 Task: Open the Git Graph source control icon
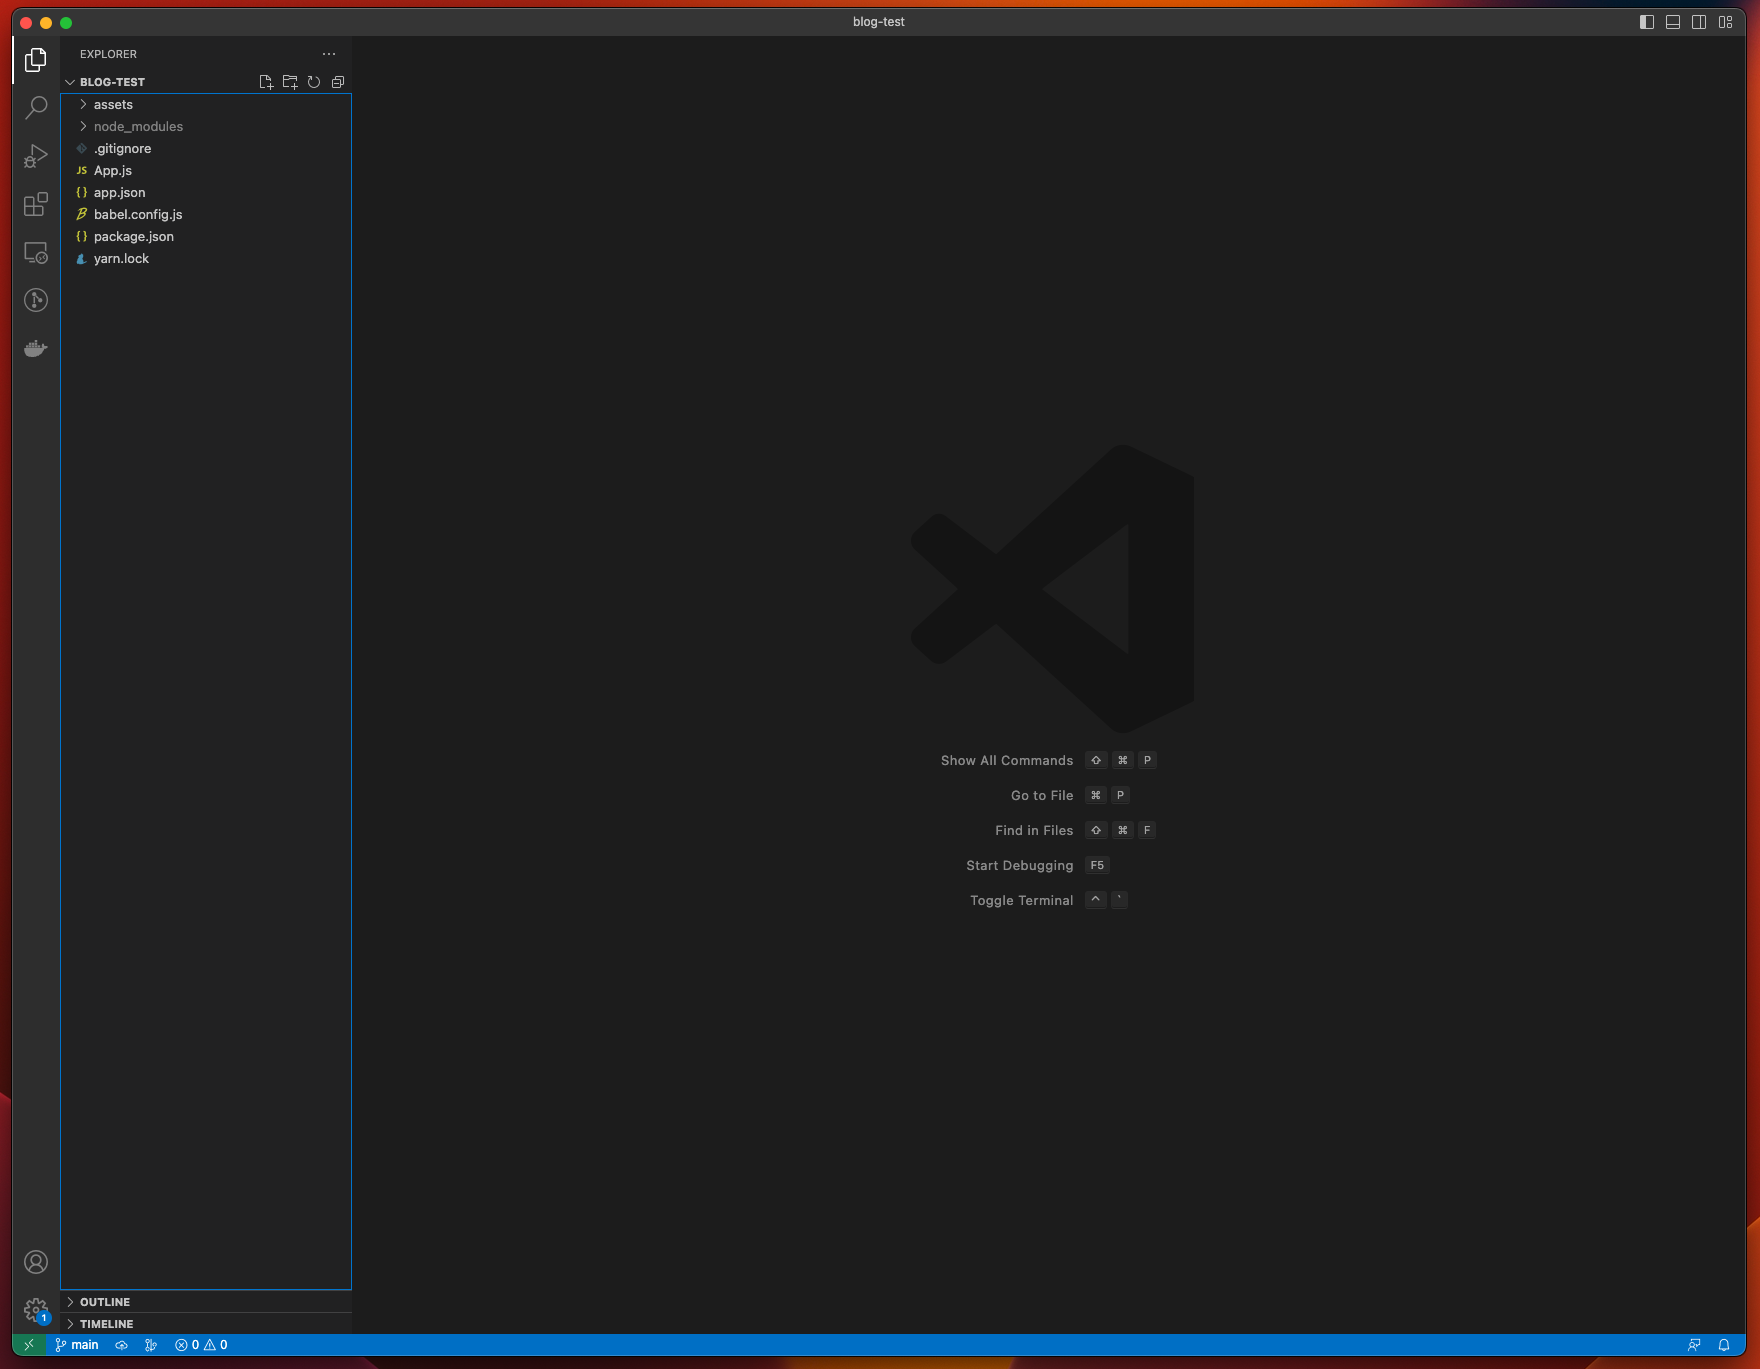[x=36, y=300]
